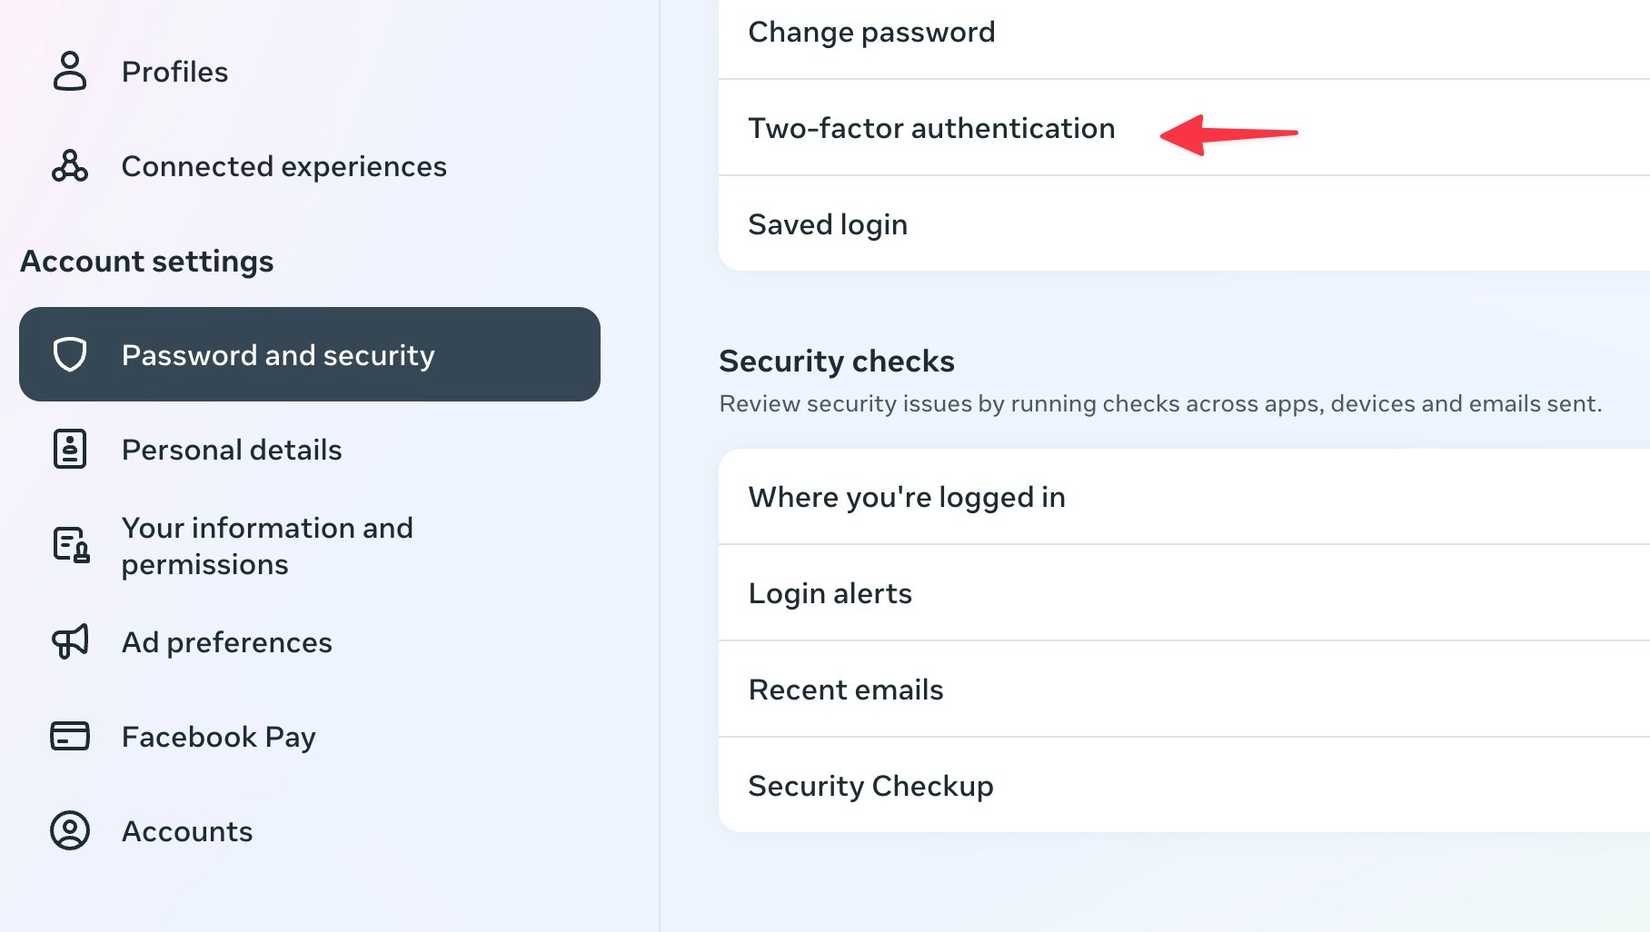Open the Change password option
The image size is (1650, 932).
pyautogui.click(x=871, y=31)
